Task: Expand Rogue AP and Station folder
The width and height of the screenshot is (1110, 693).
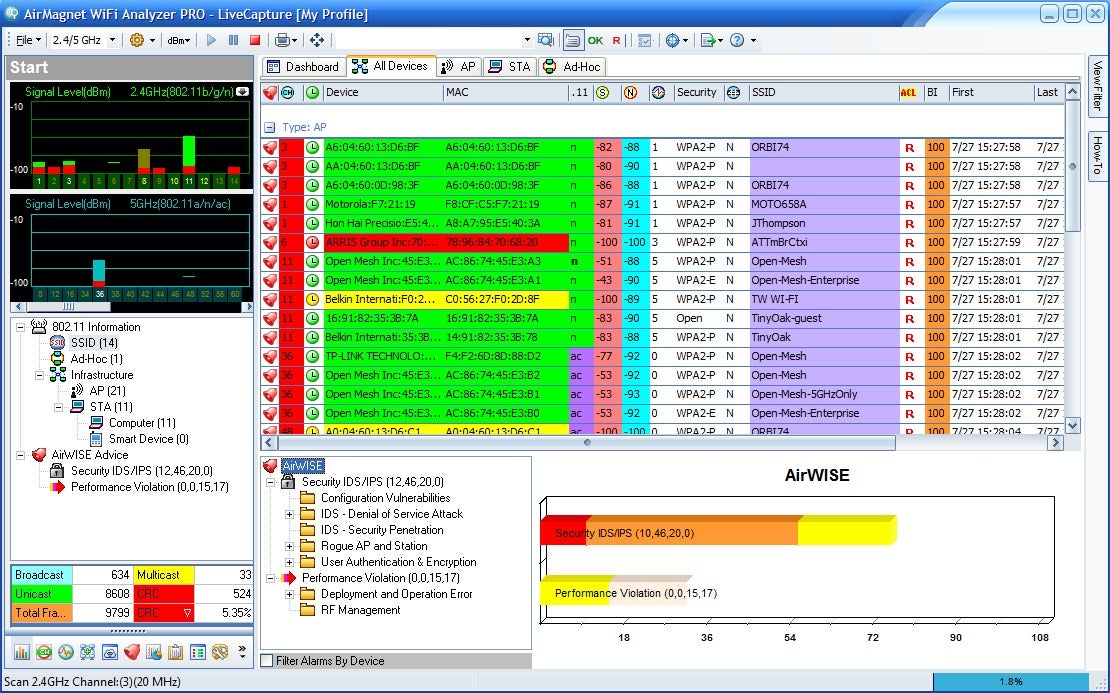Action: pos(290,546)
